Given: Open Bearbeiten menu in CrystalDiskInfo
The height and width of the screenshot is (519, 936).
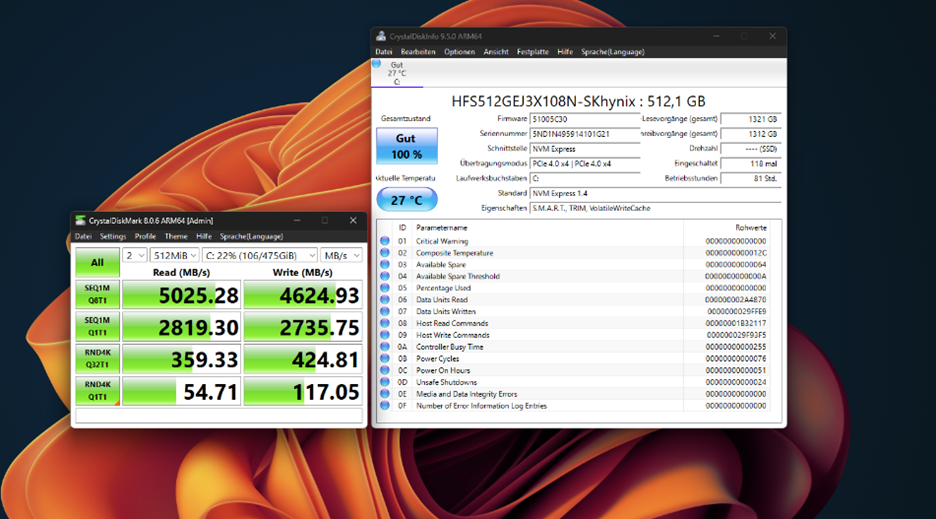Looking at the screenshot, I should click(418, 52).
